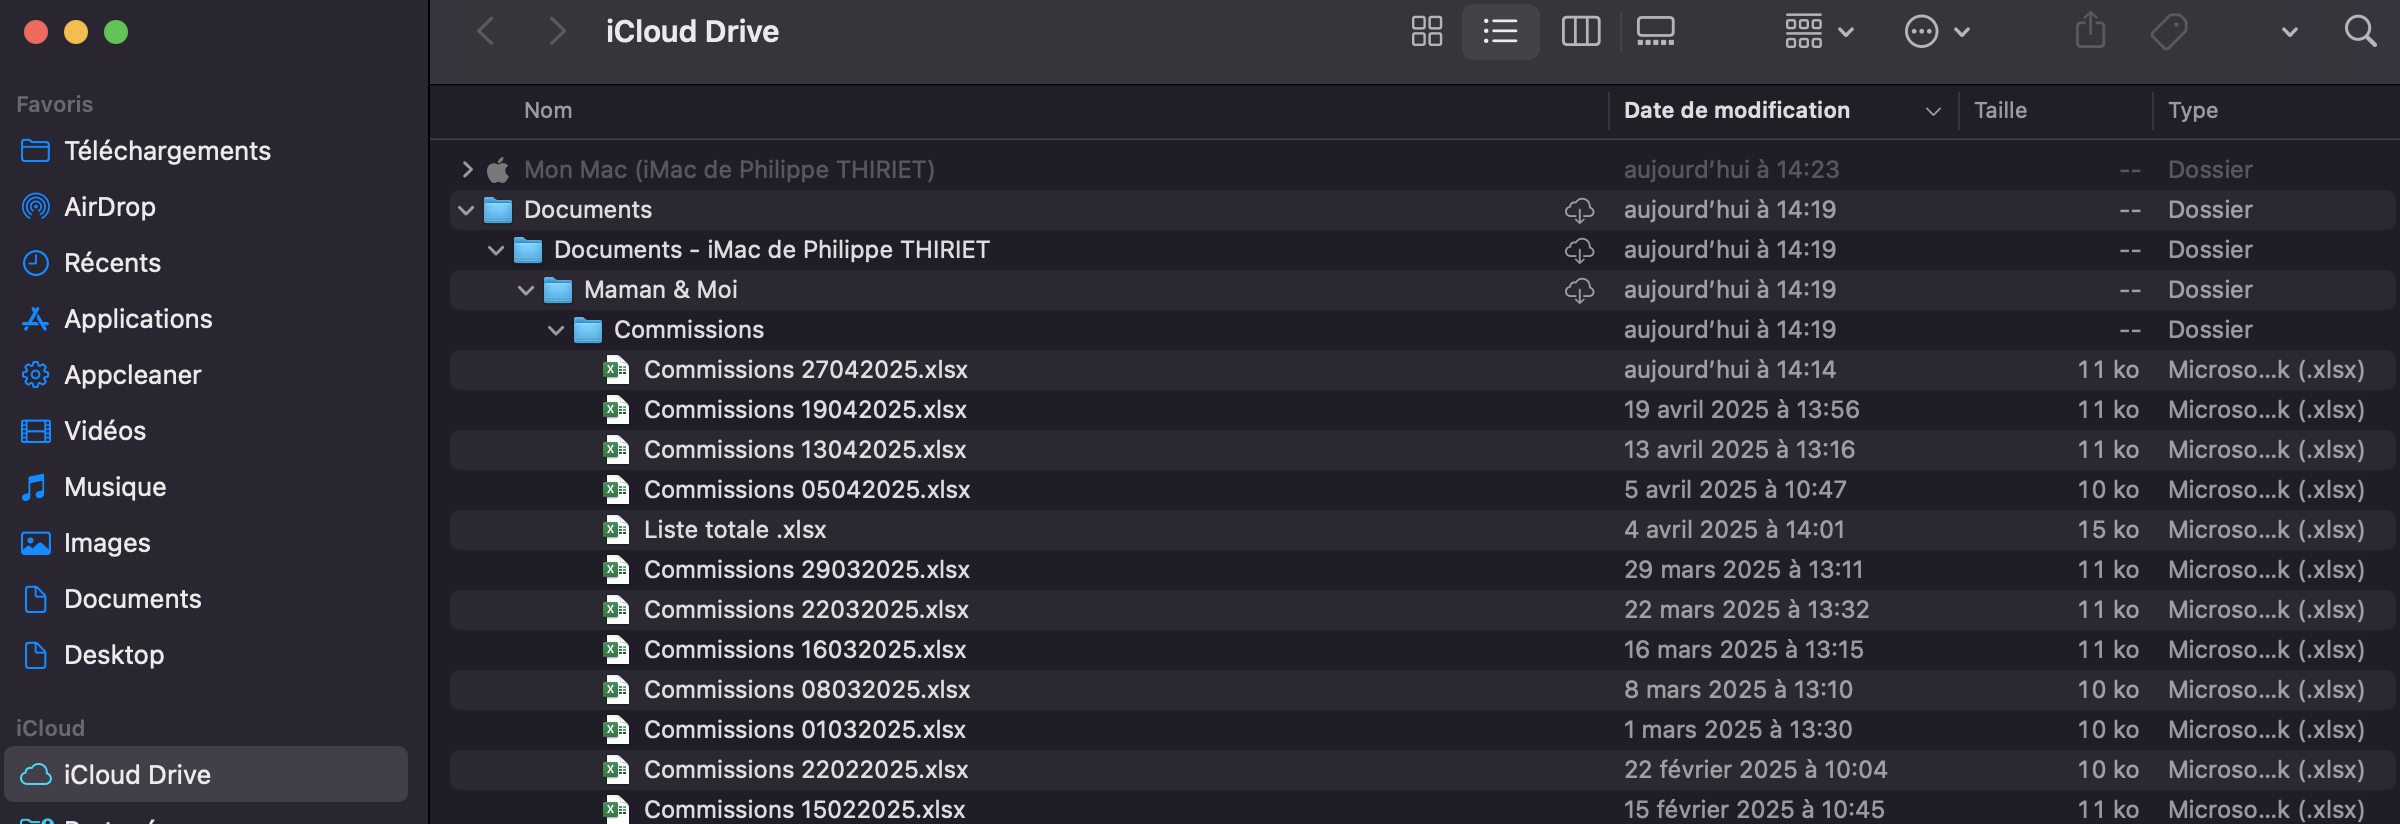Expand the Mon Mac folder
2400x824 pixels.
click(x=467, y=170)
